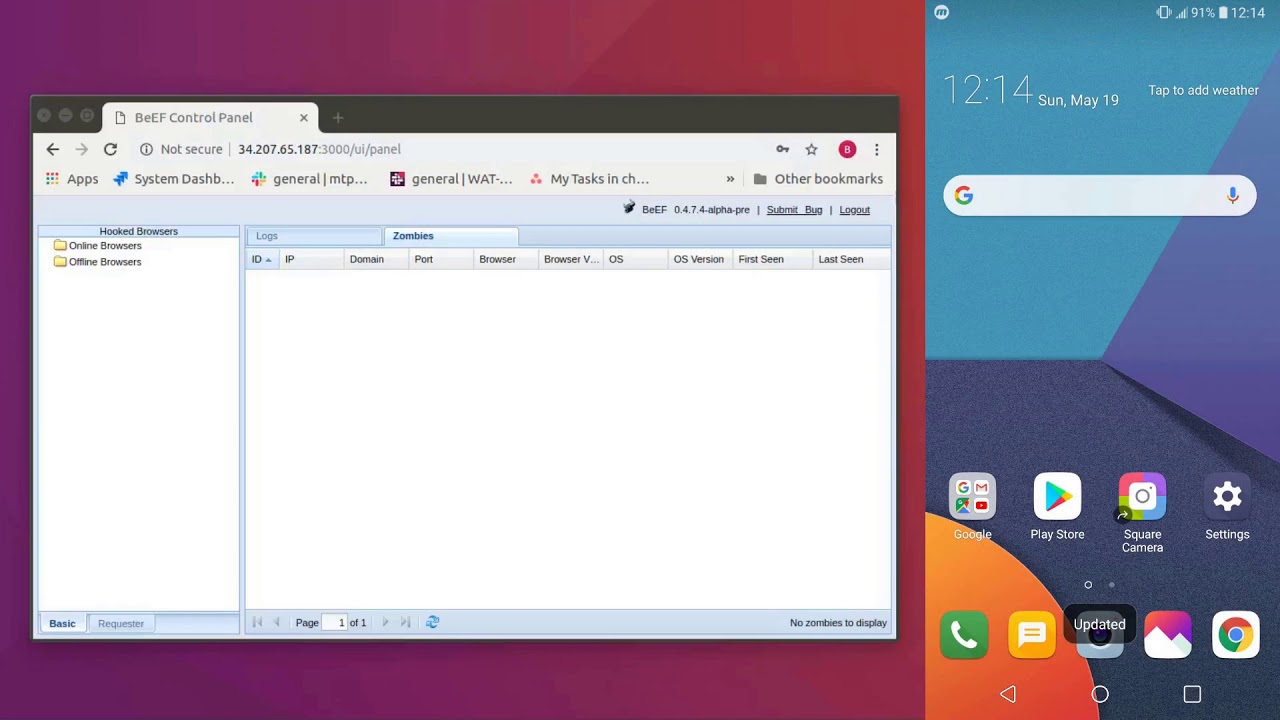Image resolution: width=1280 pixels, height=720 pixels.
Task: Sort by the OS column header
Action: (x=636, y=259)
